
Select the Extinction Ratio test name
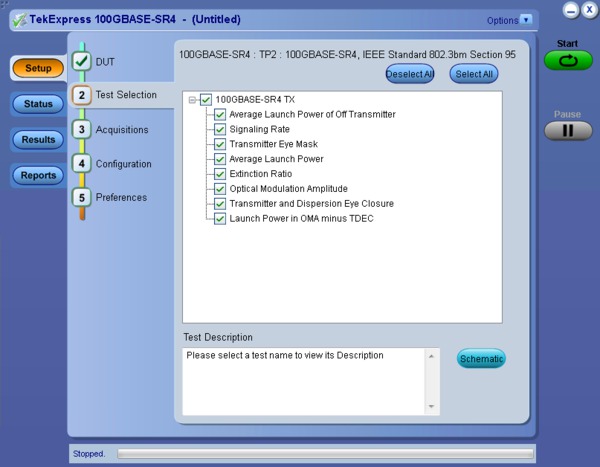(x=261, y=174)
